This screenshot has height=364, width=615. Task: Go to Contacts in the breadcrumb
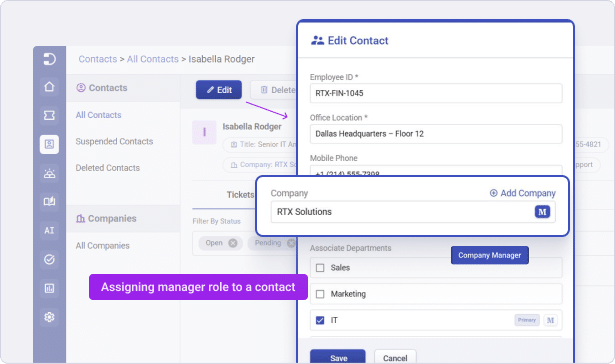[98, 59]
